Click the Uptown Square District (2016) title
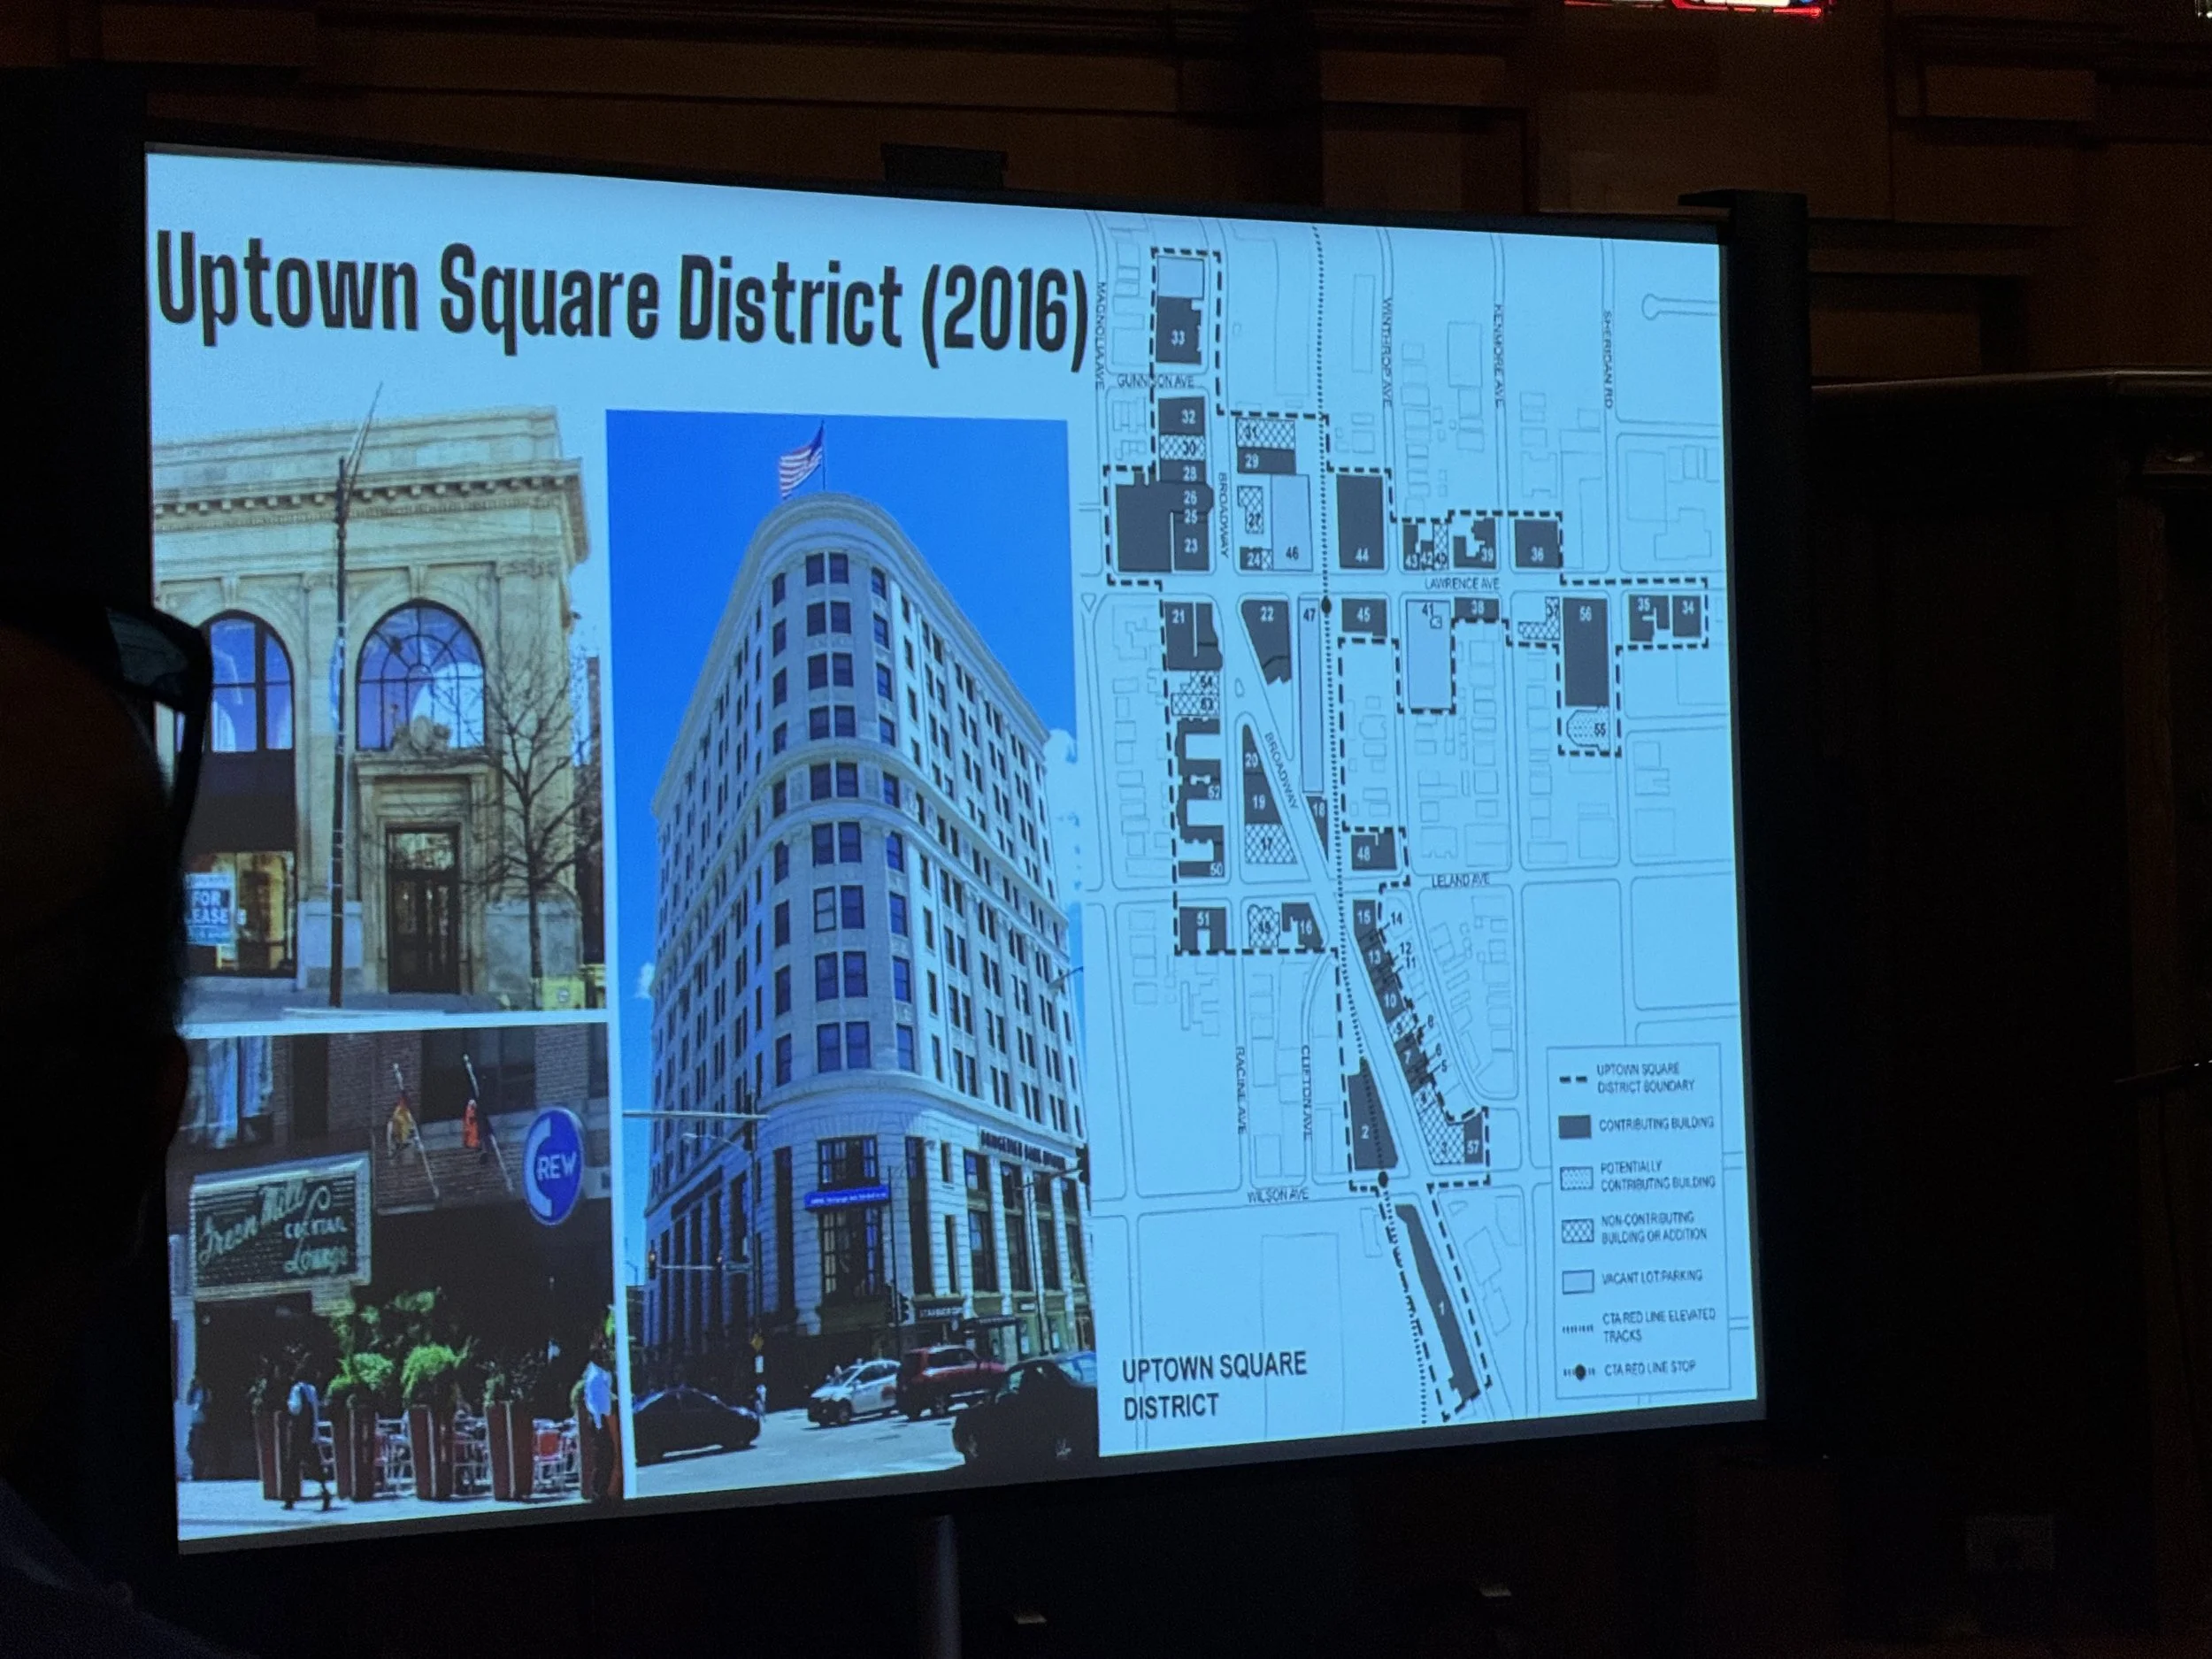 (x=620, y=293)
